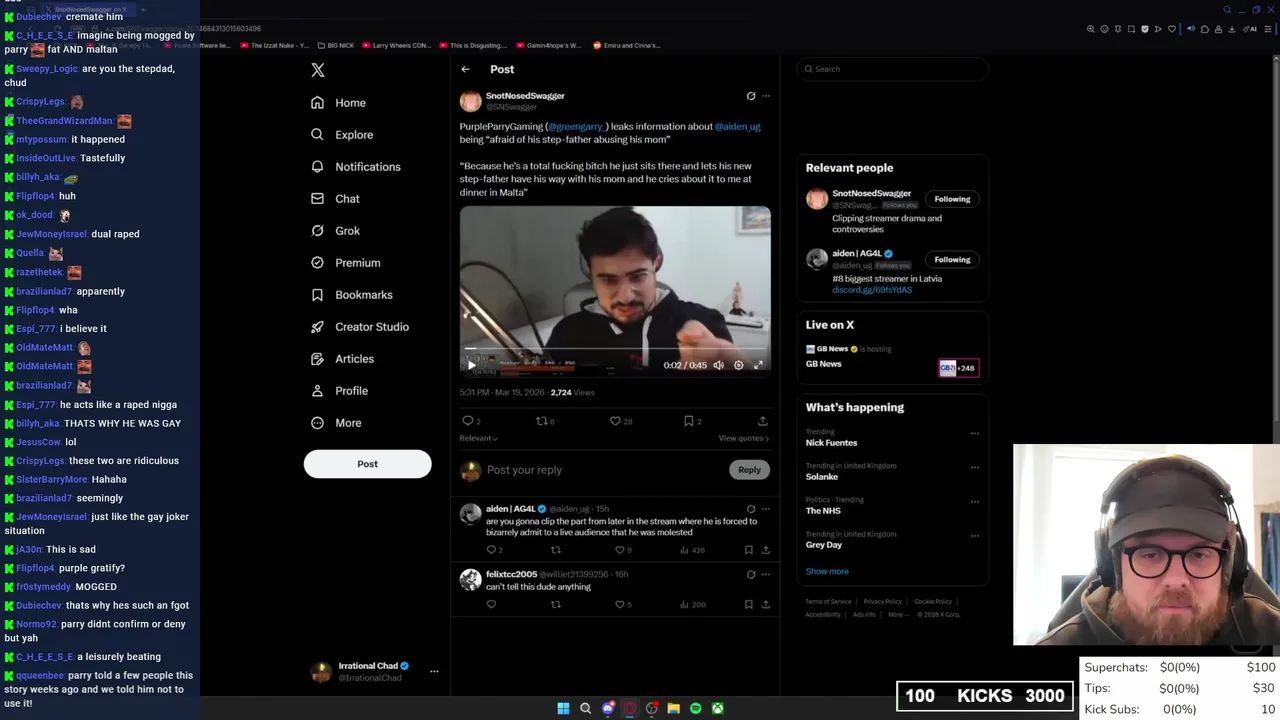This screenshot has height=720, width=1280.
Task: Open taskbar Search
Action: point(585,708)
